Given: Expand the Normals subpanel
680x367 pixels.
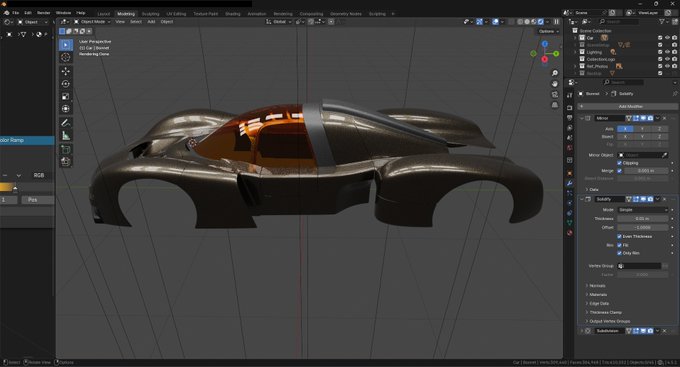Looking at the screenshot, I should coord(597,286).
